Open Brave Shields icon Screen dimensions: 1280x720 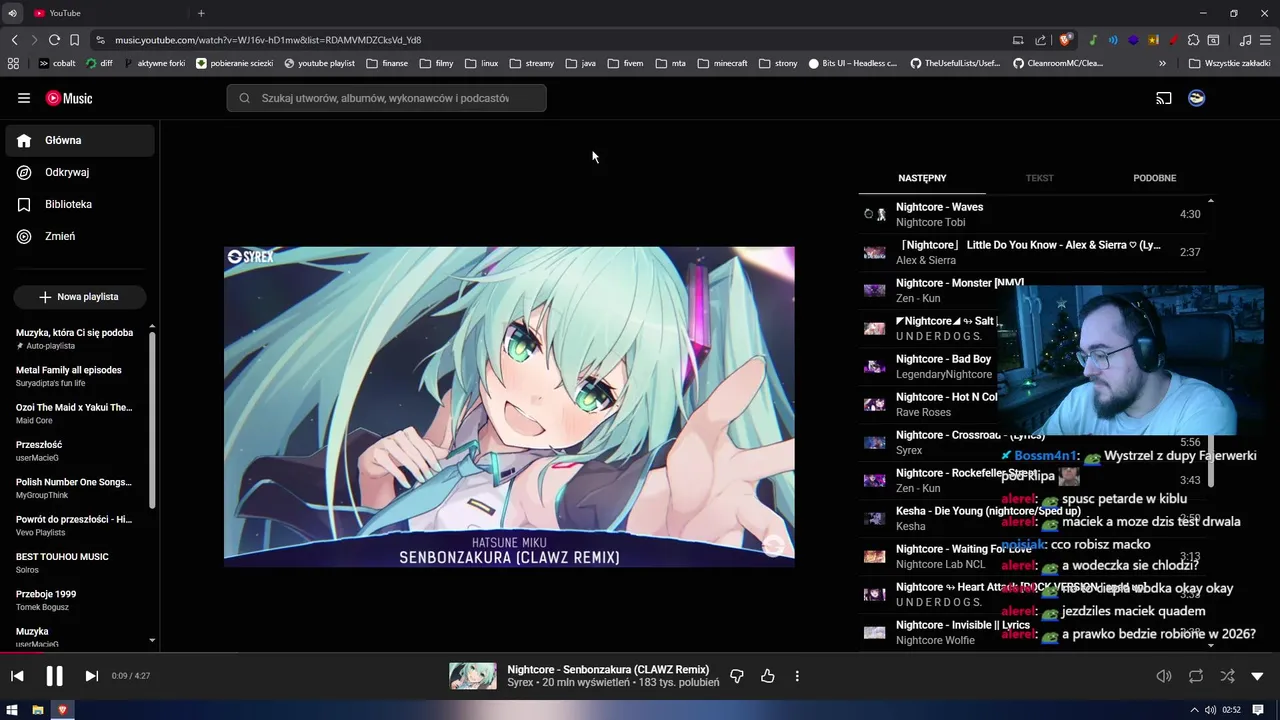(1066, 40)
